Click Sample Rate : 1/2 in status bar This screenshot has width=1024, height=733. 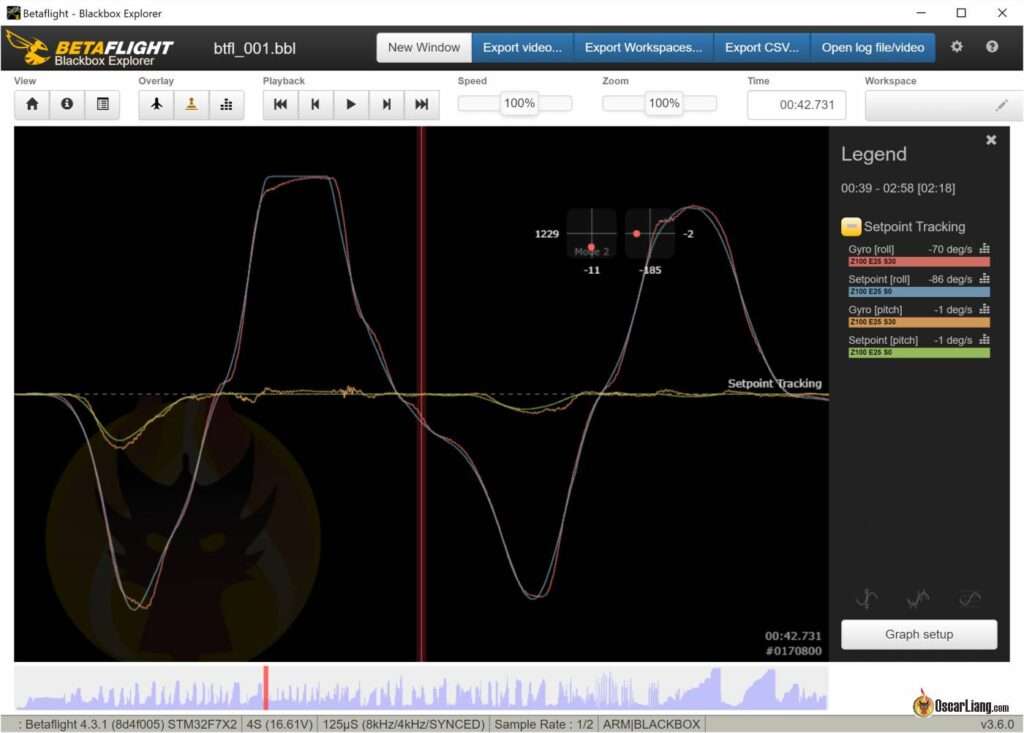(x=544, y=724)
